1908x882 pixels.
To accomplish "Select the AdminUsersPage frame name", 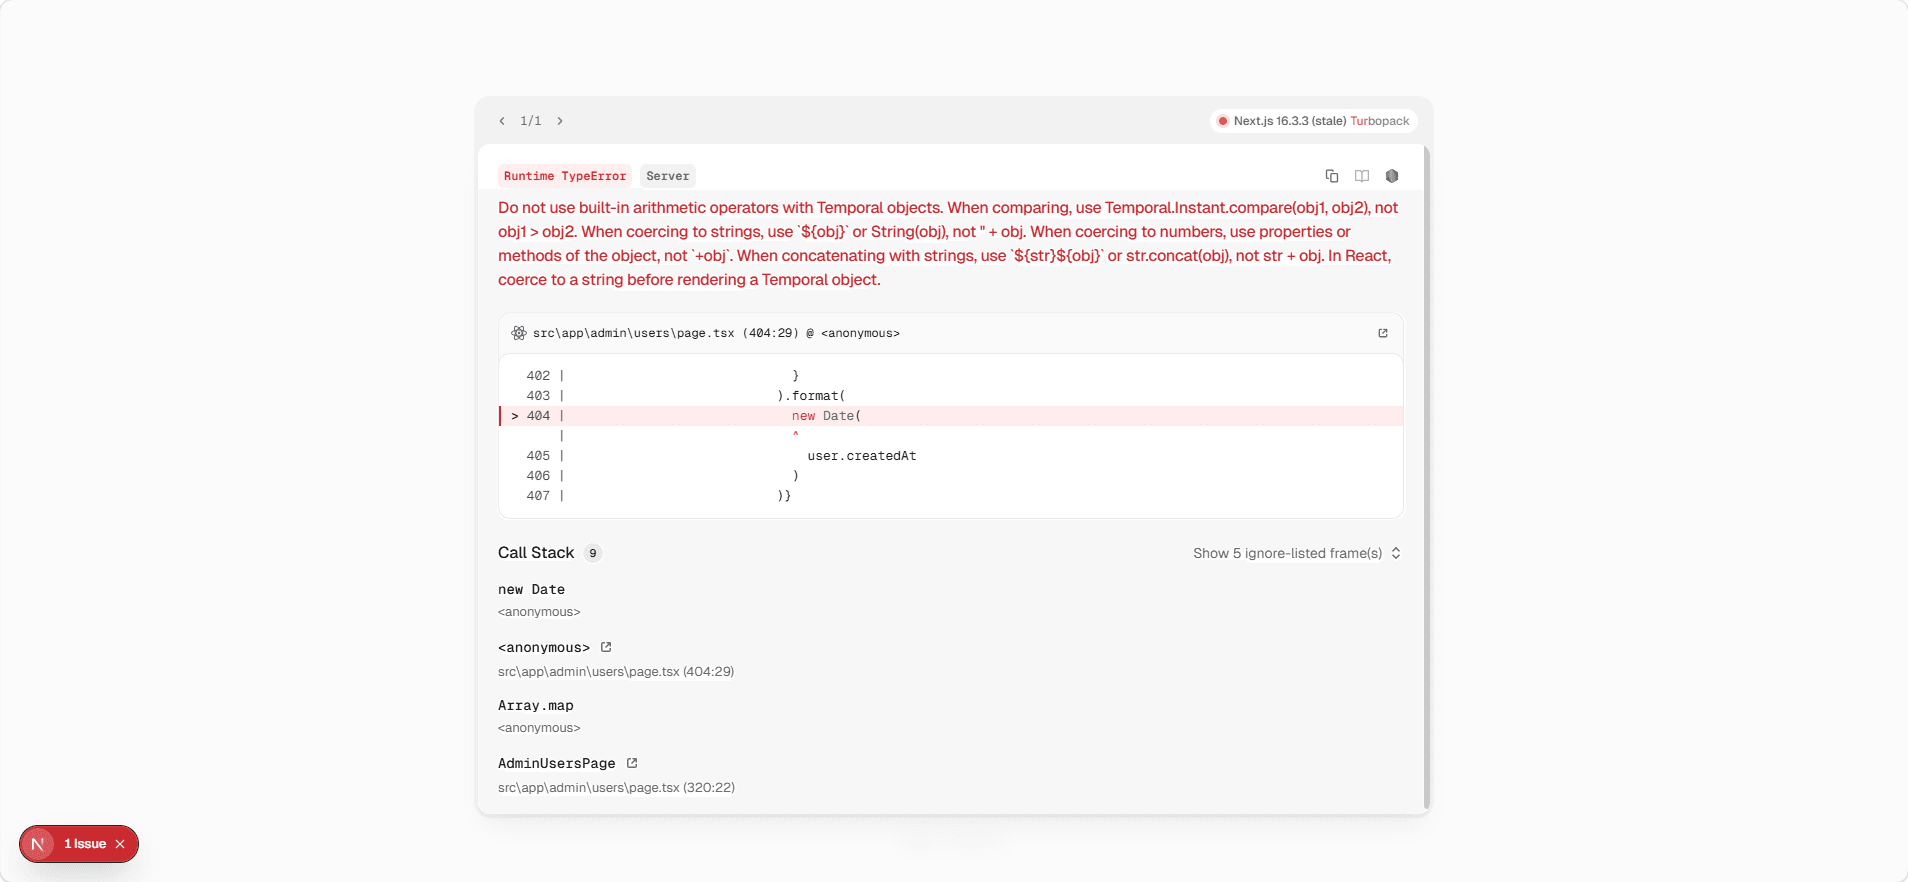I will [557, 763].
